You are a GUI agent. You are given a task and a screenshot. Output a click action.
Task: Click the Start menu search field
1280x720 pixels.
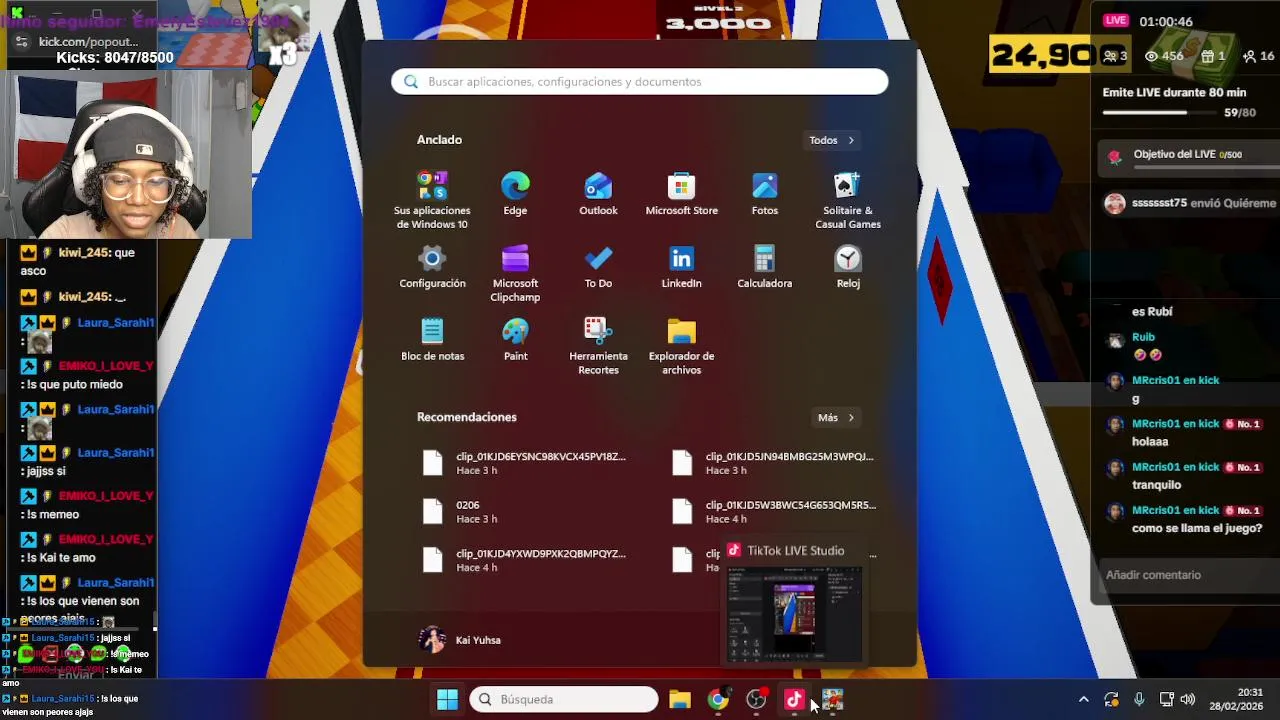640,82
